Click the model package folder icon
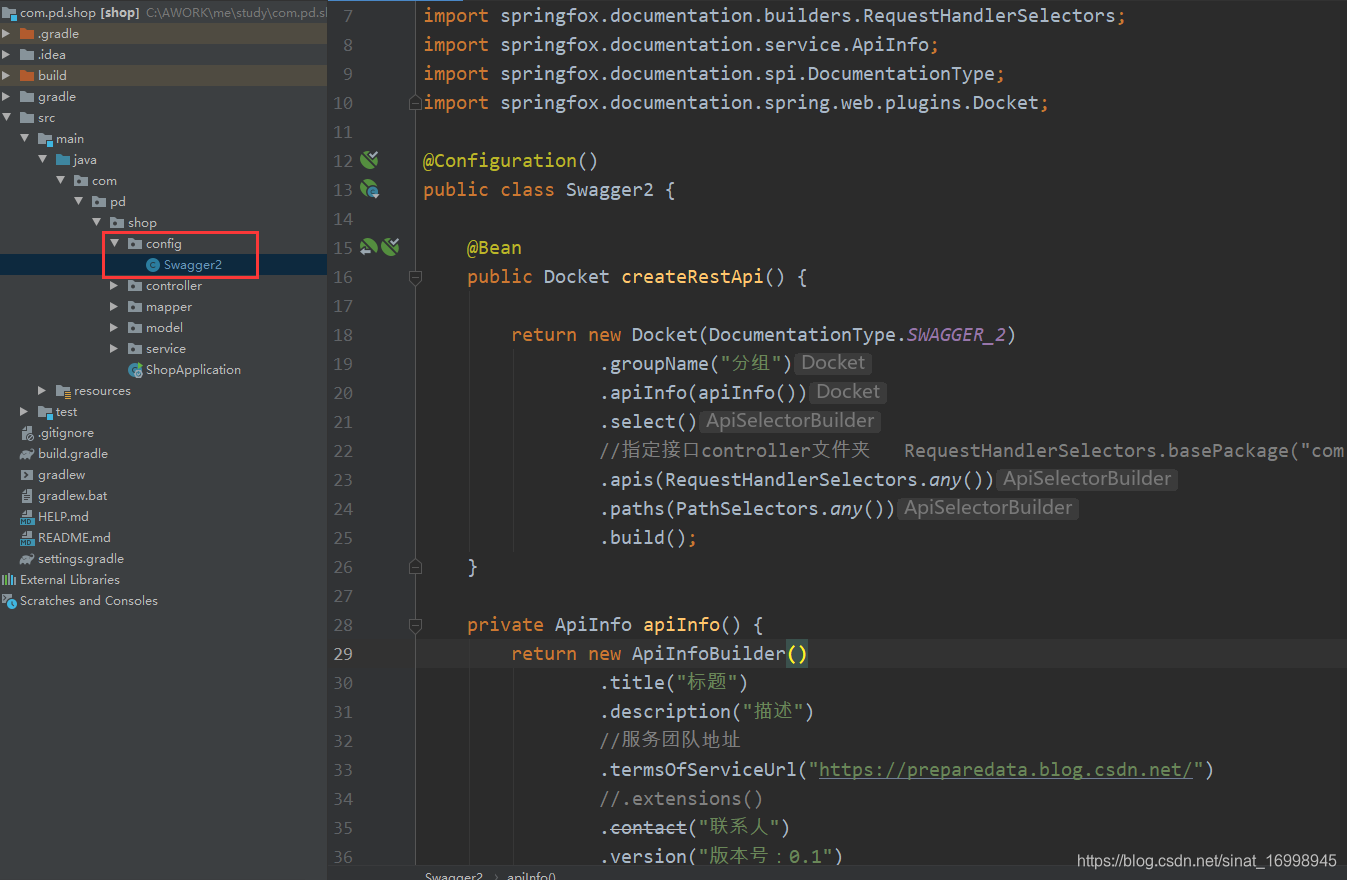The height and width of the screenshot is (880, 1347). [135, 328]
